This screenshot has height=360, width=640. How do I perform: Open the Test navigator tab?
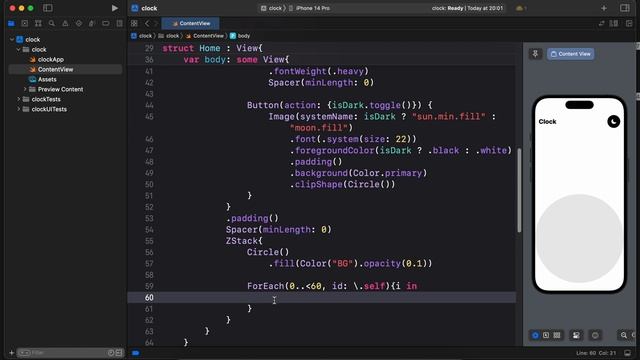[x=79, y=24]
